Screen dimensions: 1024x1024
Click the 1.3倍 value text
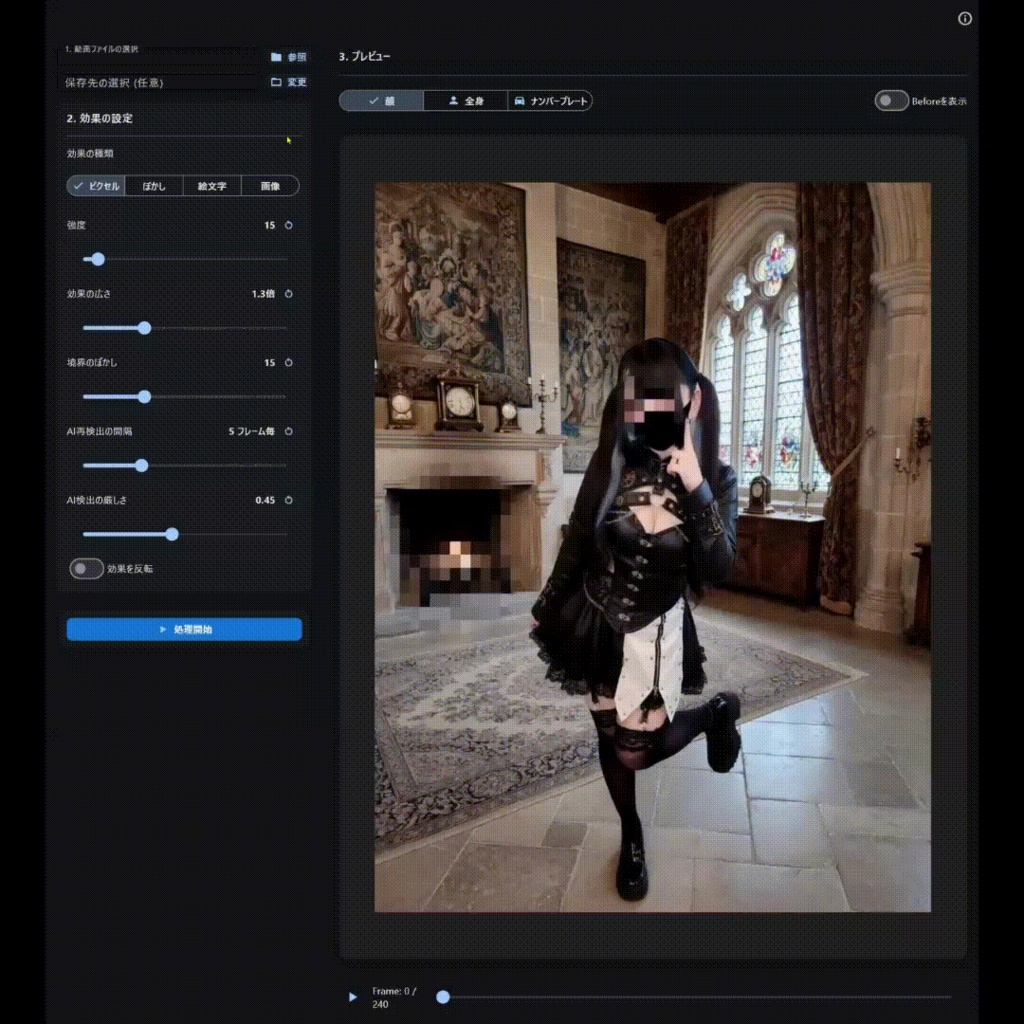pos(263,294)
